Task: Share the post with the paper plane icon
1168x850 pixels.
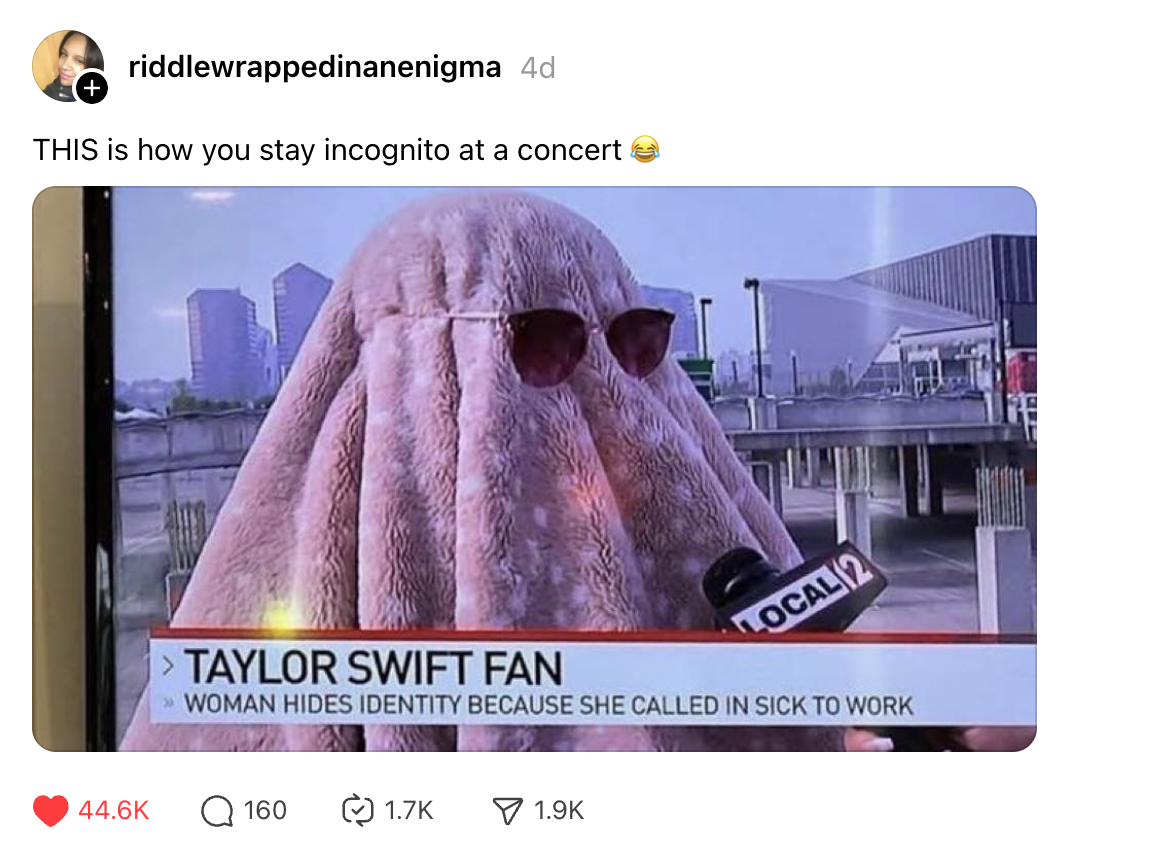Action: click(507, 811)
